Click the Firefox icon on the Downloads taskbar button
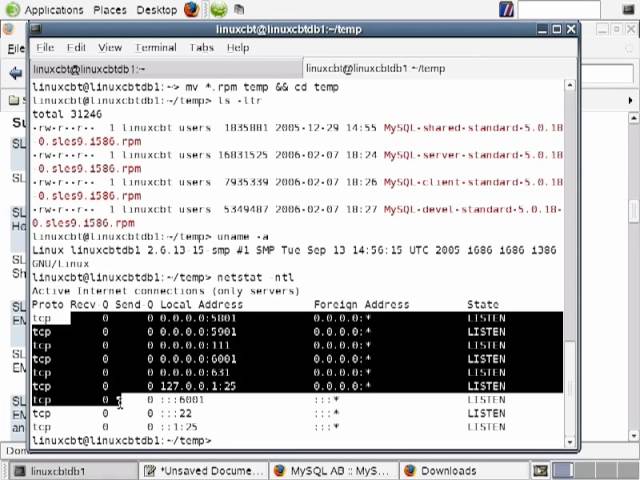640x480 pixels. pos(410,471)
